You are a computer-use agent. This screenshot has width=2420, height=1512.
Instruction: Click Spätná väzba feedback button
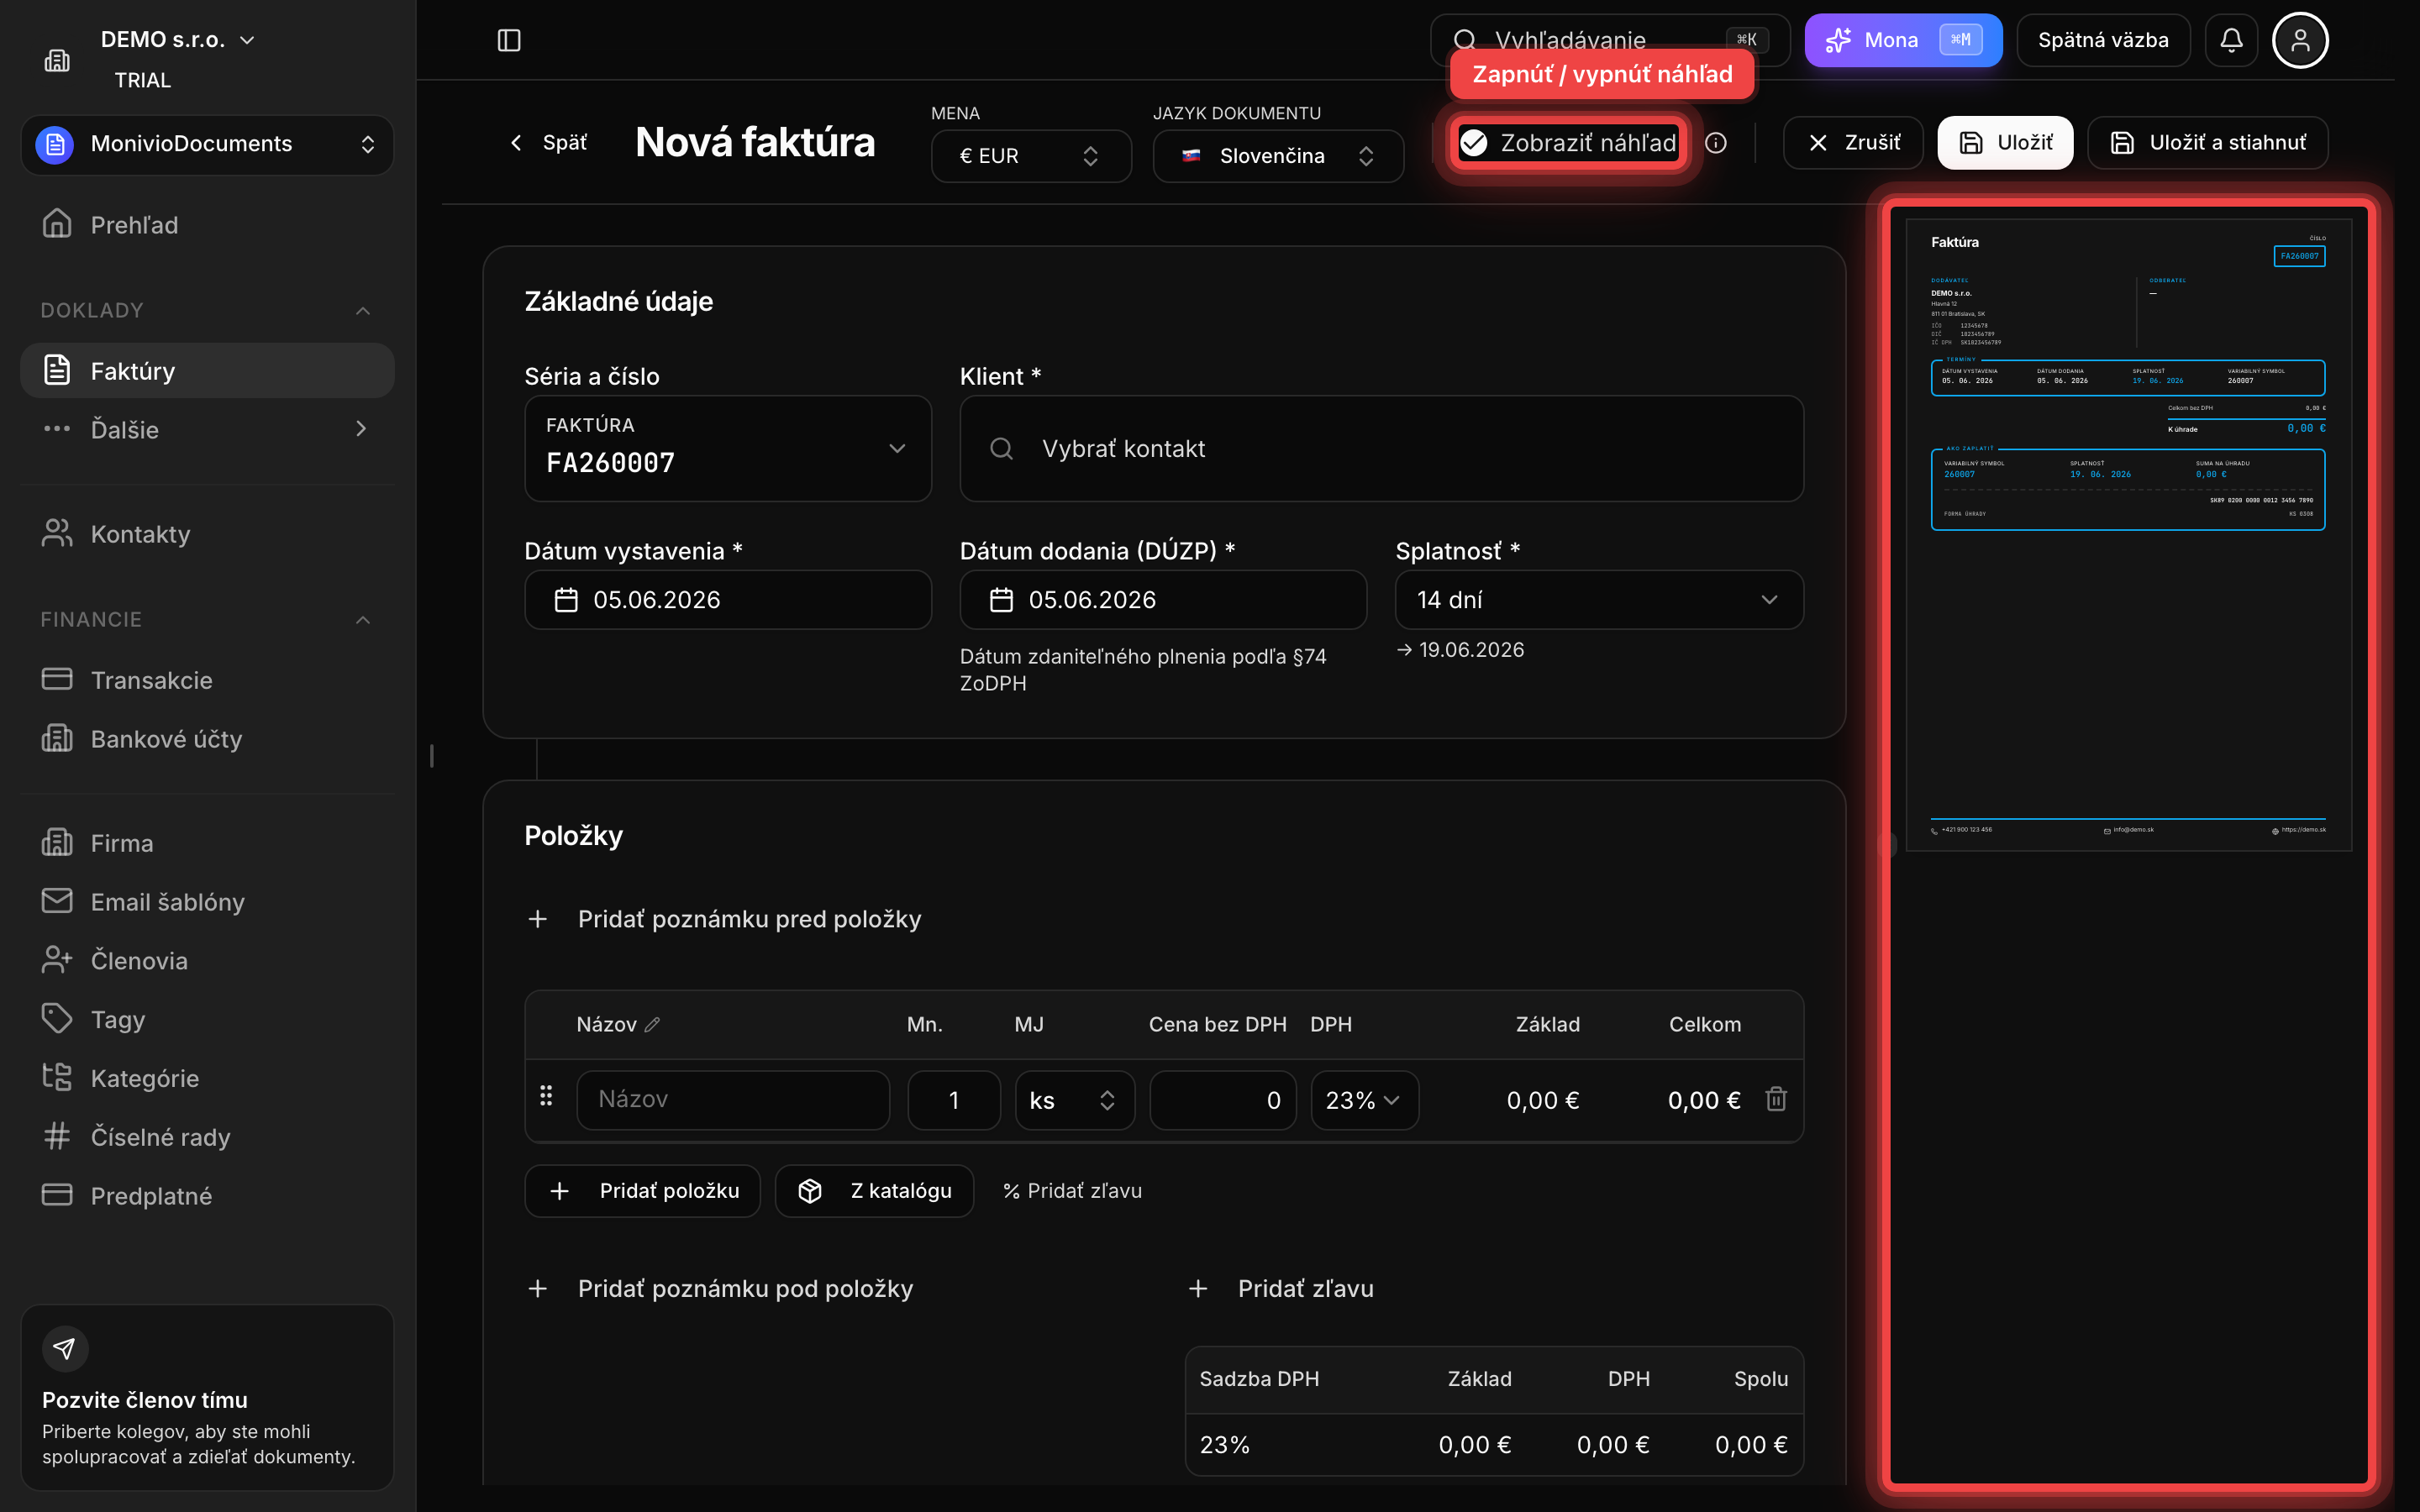click(2103, 40)
